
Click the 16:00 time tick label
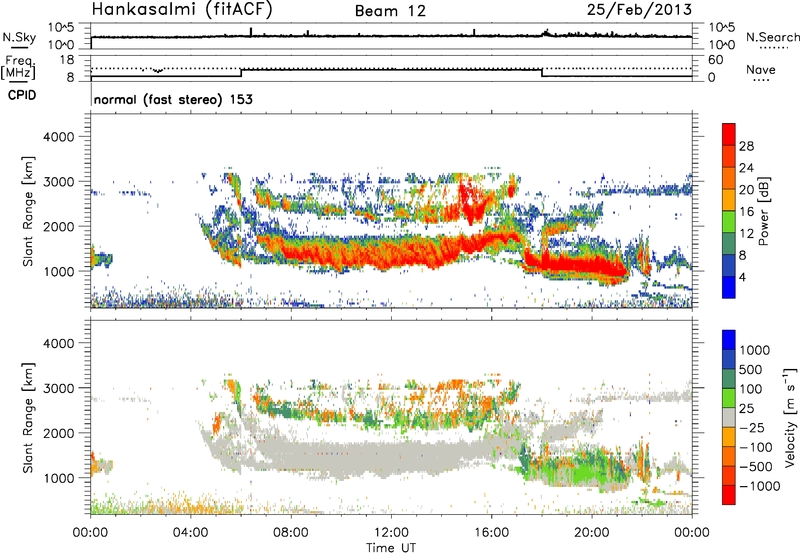491,533
